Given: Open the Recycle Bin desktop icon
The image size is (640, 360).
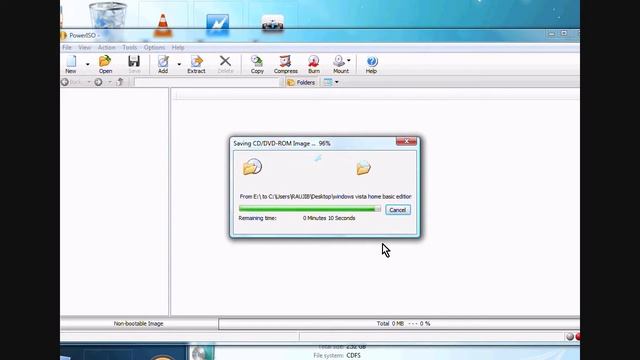Looking at the screenshot, I should pyautogui.click(x=108, y=17).
